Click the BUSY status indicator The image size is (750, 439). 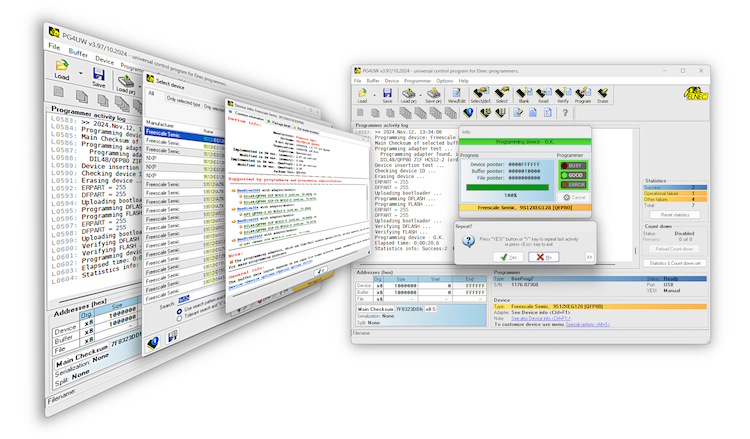point(573,165)
